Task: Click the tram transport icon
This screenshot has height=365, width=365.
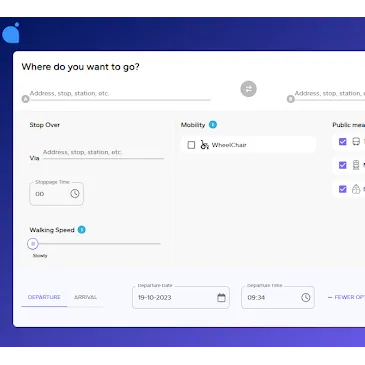Action: click(x=356, y=189)
